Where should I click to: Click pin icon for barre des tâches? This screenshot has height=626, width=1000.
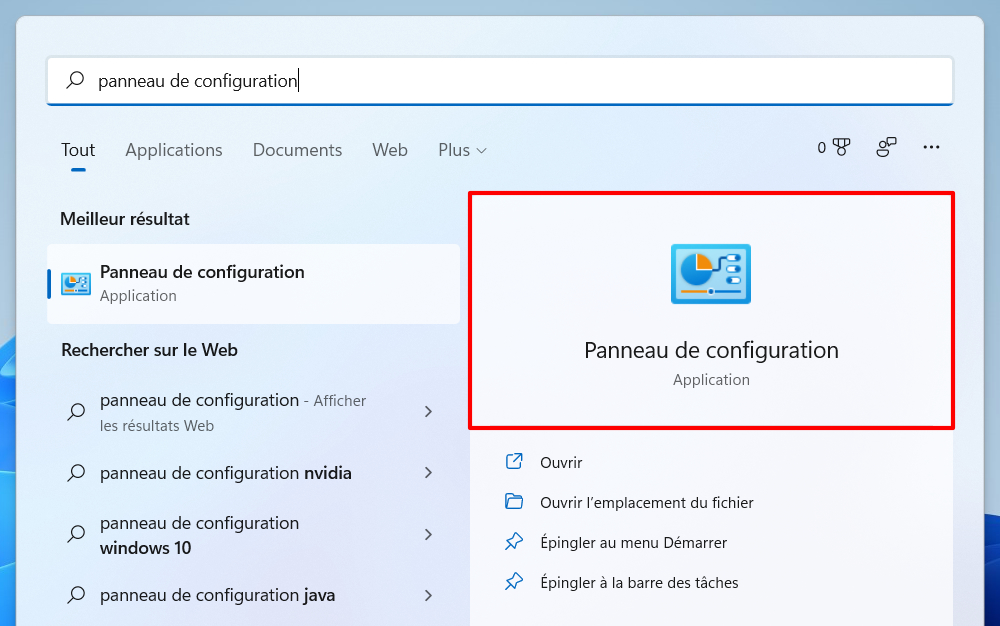coord(514,581)
